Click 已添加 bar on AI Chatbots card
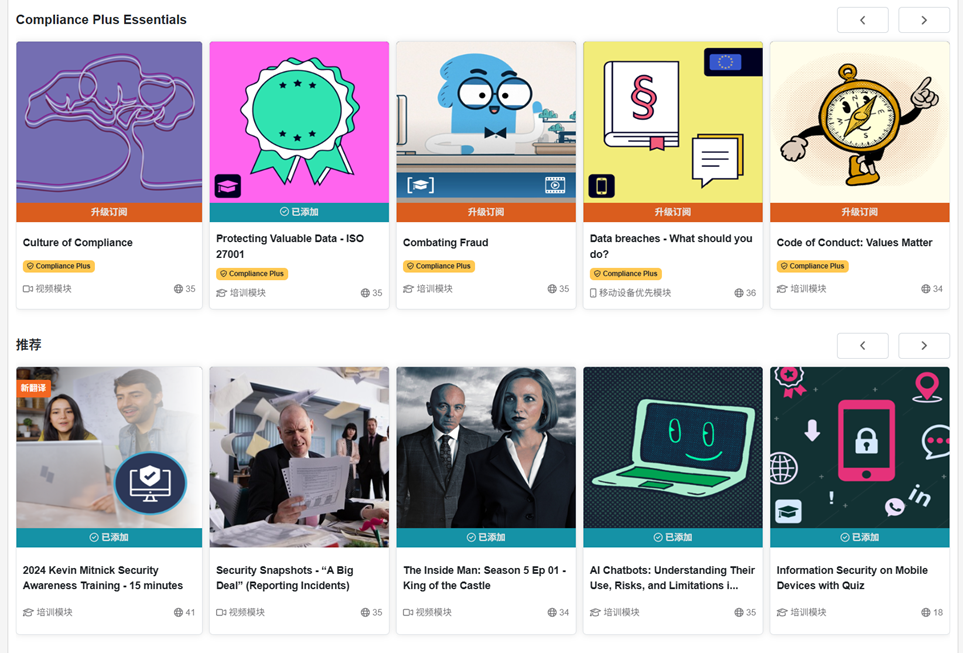 click(x=673, y=538)
